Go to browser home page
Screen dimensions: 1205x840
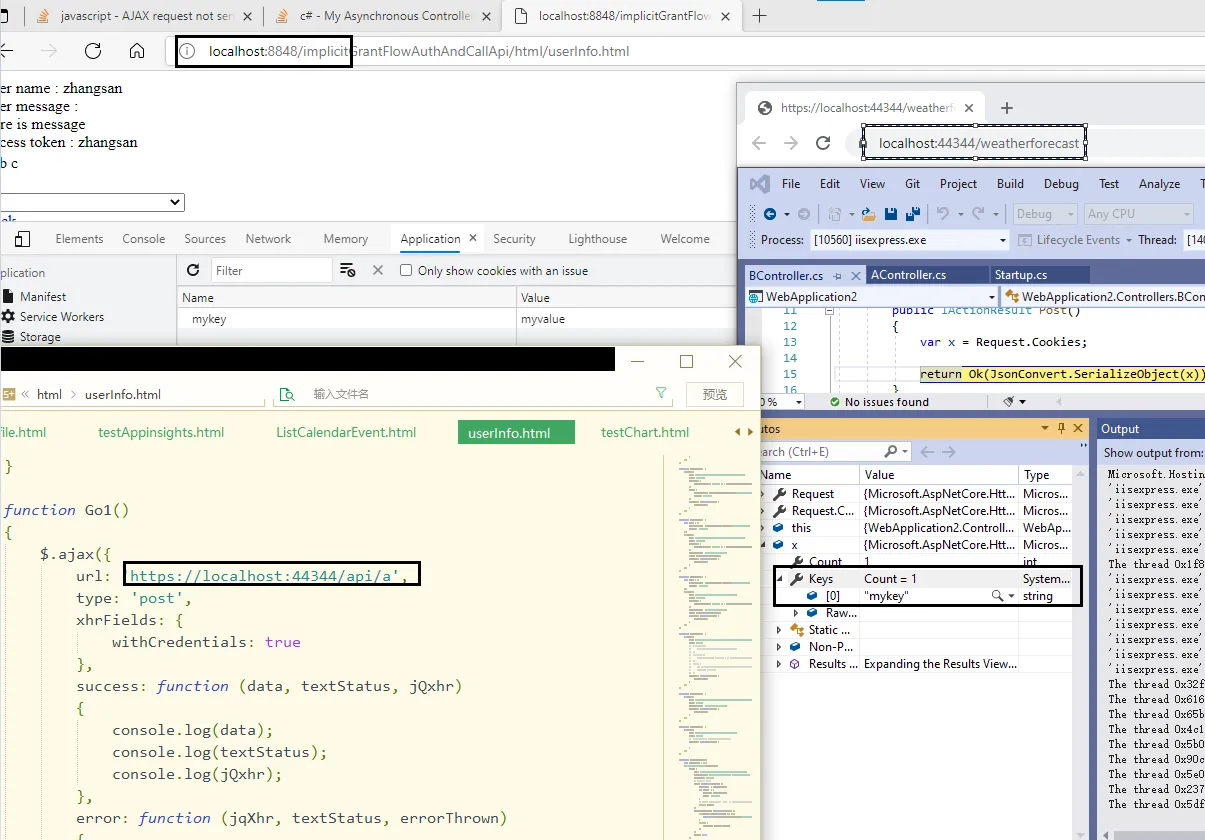coord(137,51)
